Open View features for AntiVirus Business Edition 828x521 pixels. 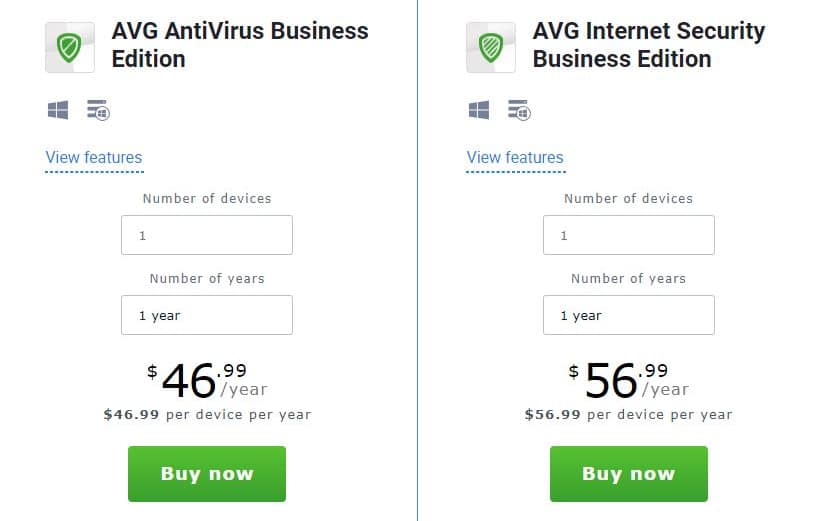coord(94,157)
